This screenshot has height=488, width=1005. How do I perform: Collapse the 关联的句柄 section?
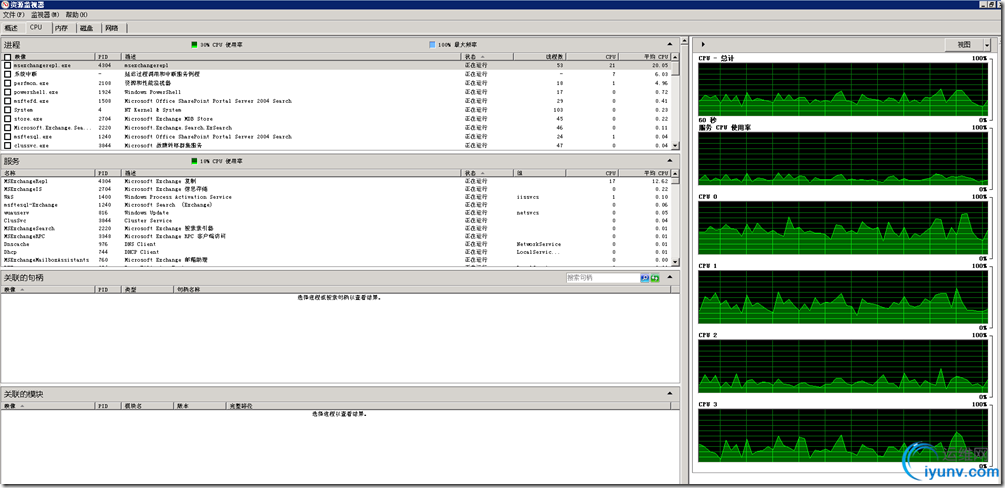[x=670, y=278]
